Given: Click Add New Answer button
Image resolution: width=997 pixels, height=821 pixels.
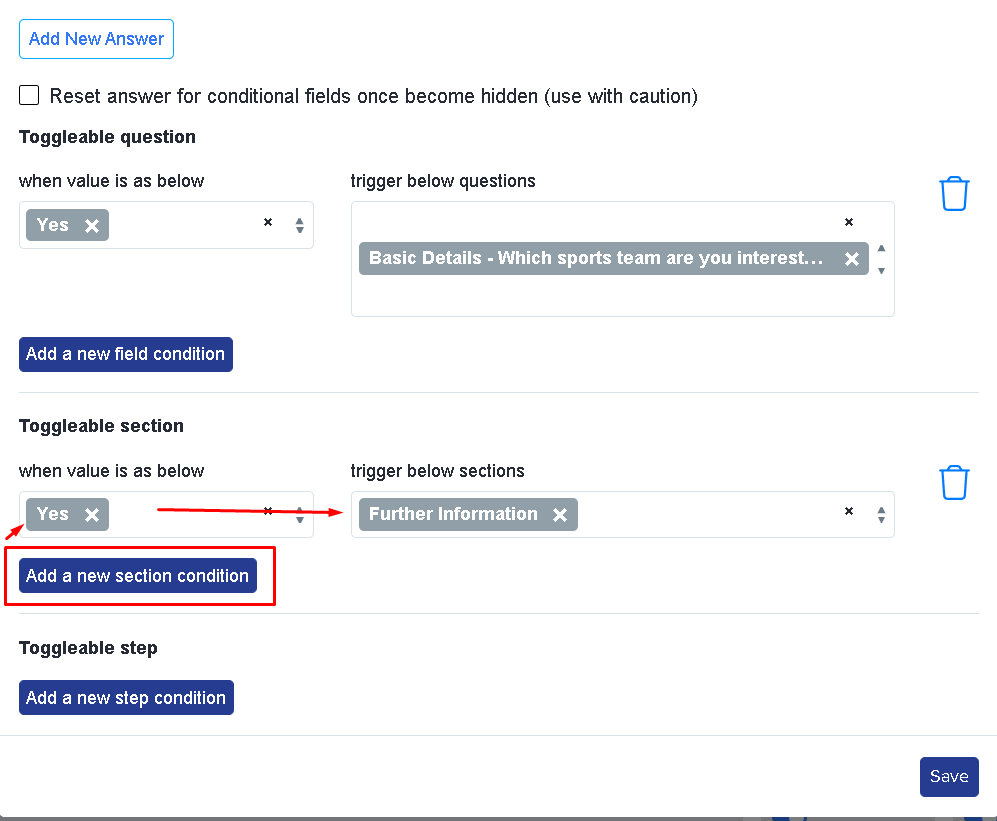Looking at the screenshot, I should coord(97,39).
